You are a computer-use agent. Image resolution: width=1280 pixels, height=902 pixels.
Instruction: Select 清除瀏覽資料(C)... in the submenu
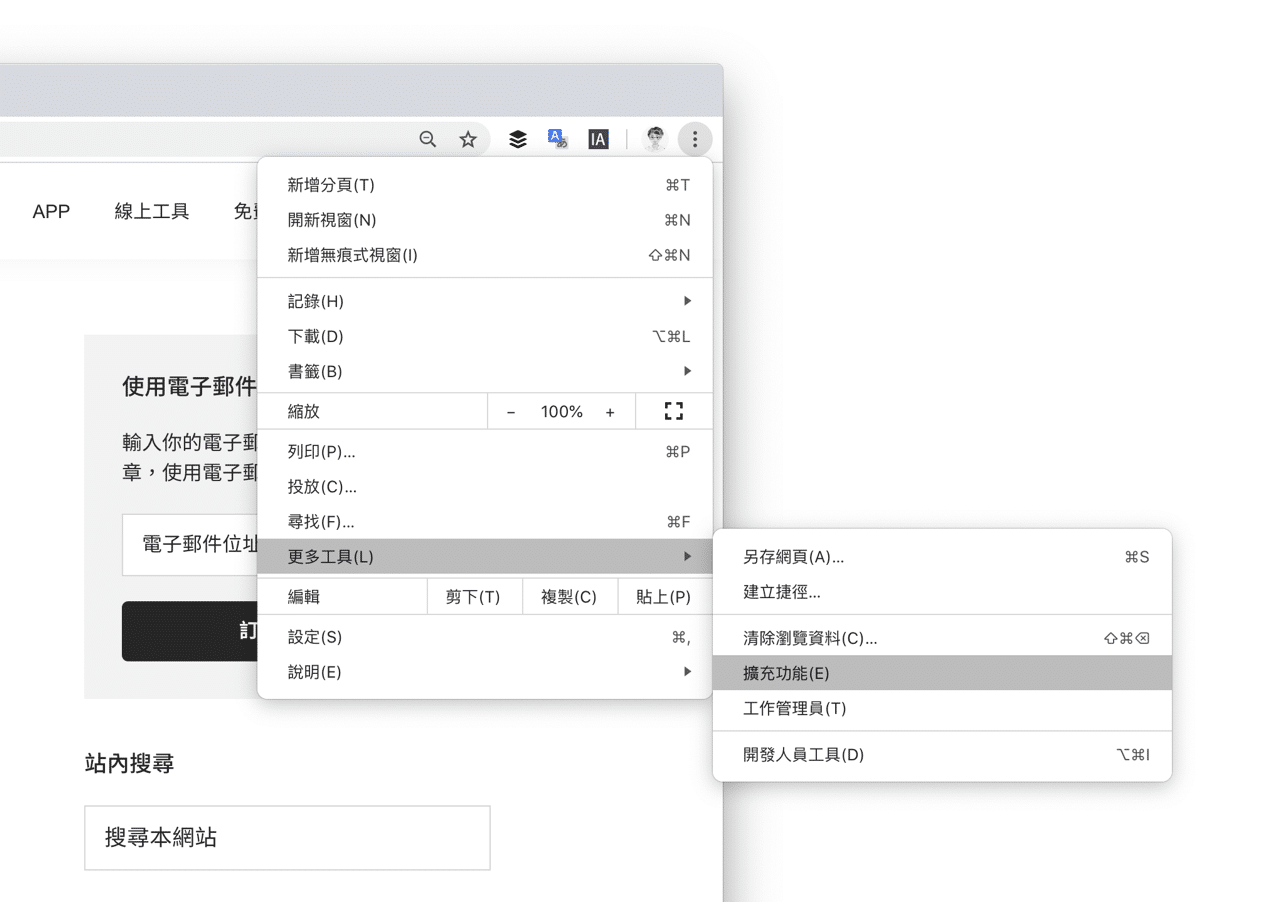point(942,638)
